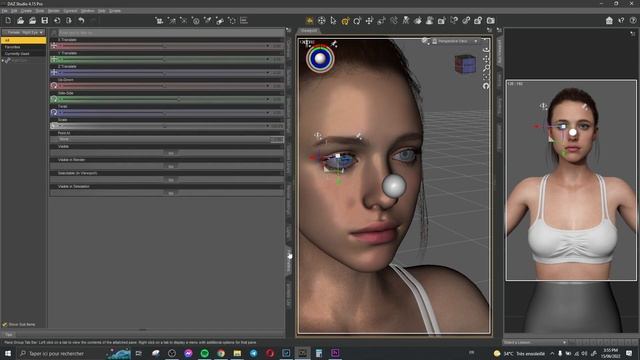Click the viewport reset view icon

point(486,86)
